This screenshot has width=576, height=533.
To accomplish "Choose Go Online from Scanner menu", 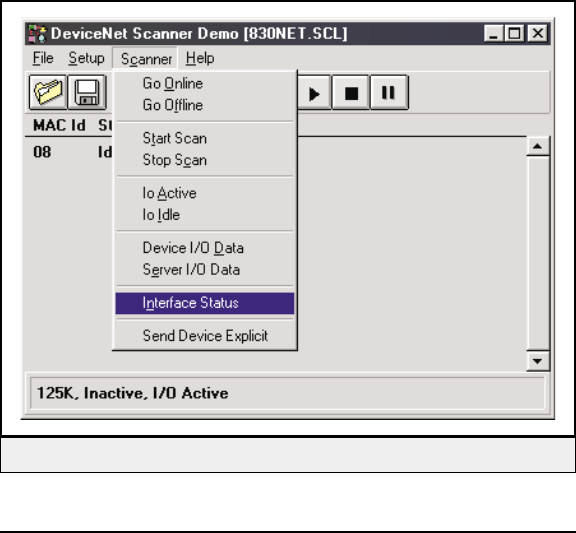I will point(205,83).
